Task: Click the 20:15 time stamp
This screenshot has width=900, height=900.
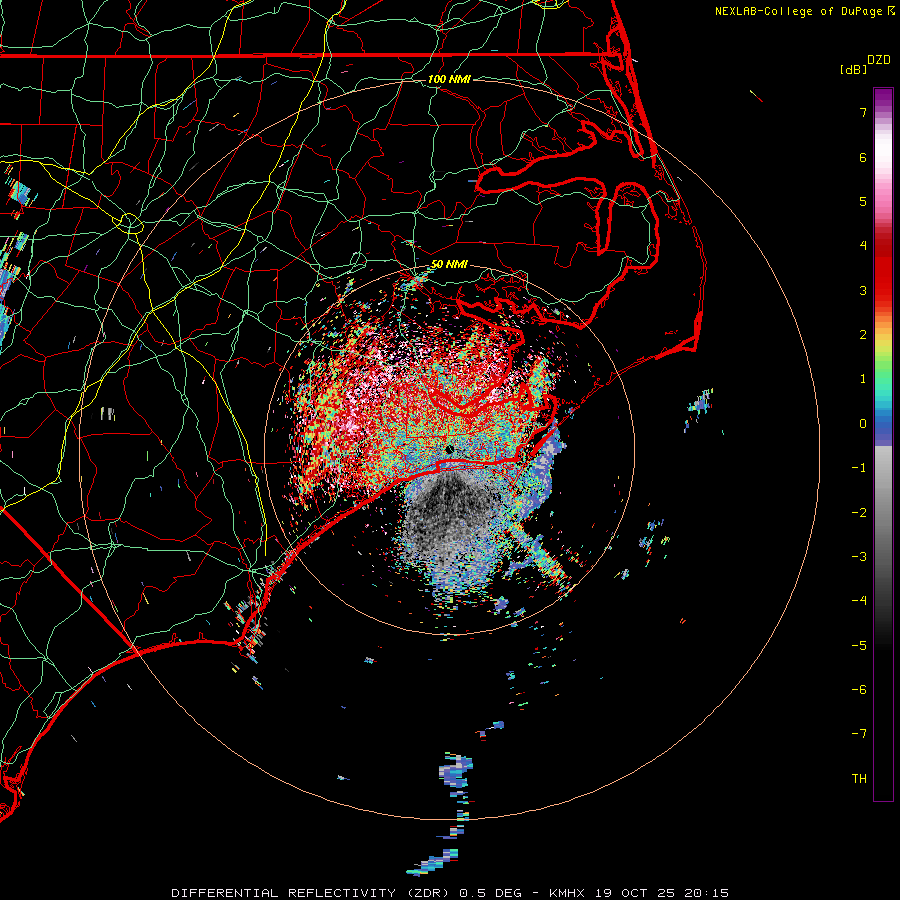Action: point(705,893)
